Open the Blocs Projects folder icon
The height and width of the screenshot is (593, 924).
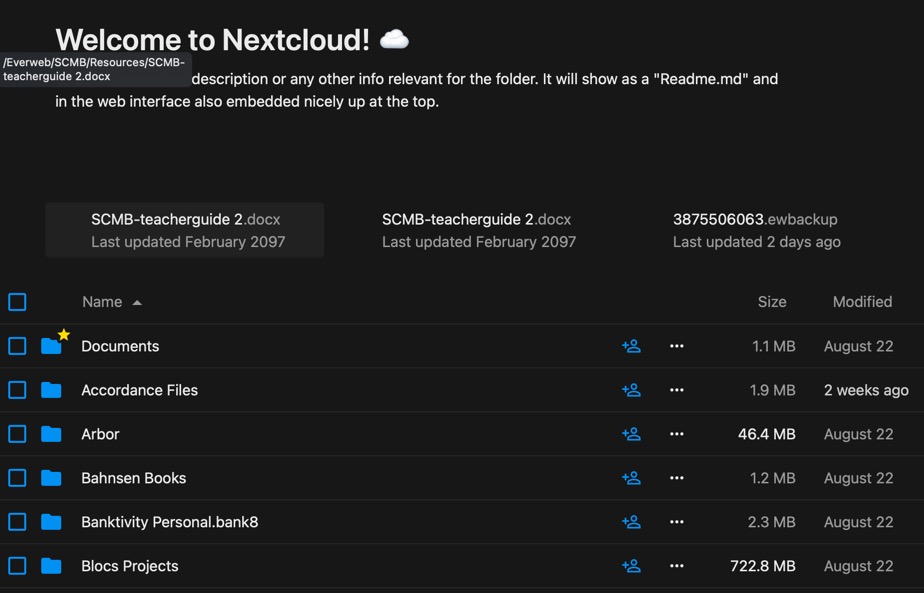click(51, 566)
